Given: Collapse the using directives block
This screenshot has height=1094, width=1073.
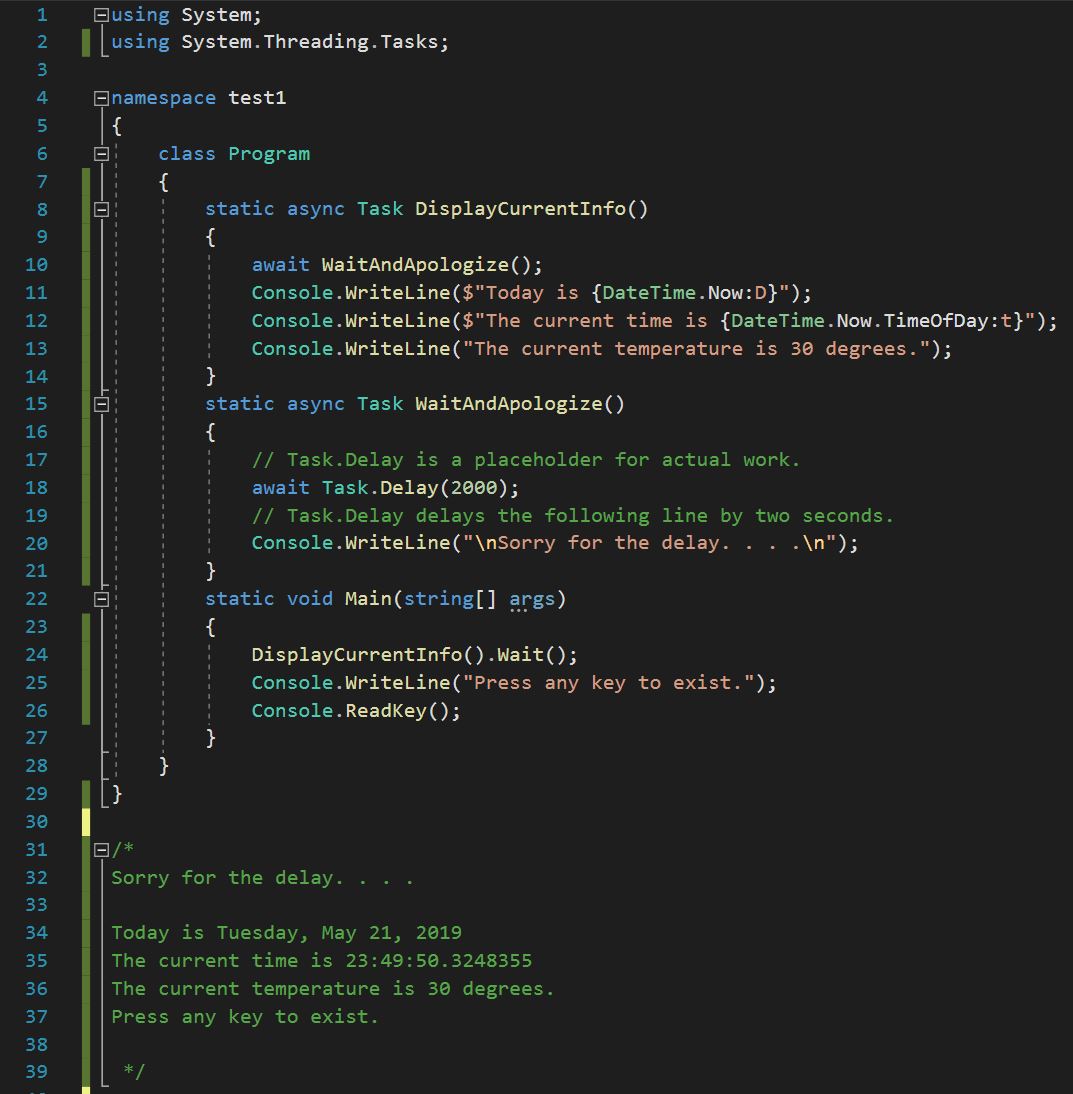Looking at the screenshot, I should pyautogui.click(x=101, y=15).
